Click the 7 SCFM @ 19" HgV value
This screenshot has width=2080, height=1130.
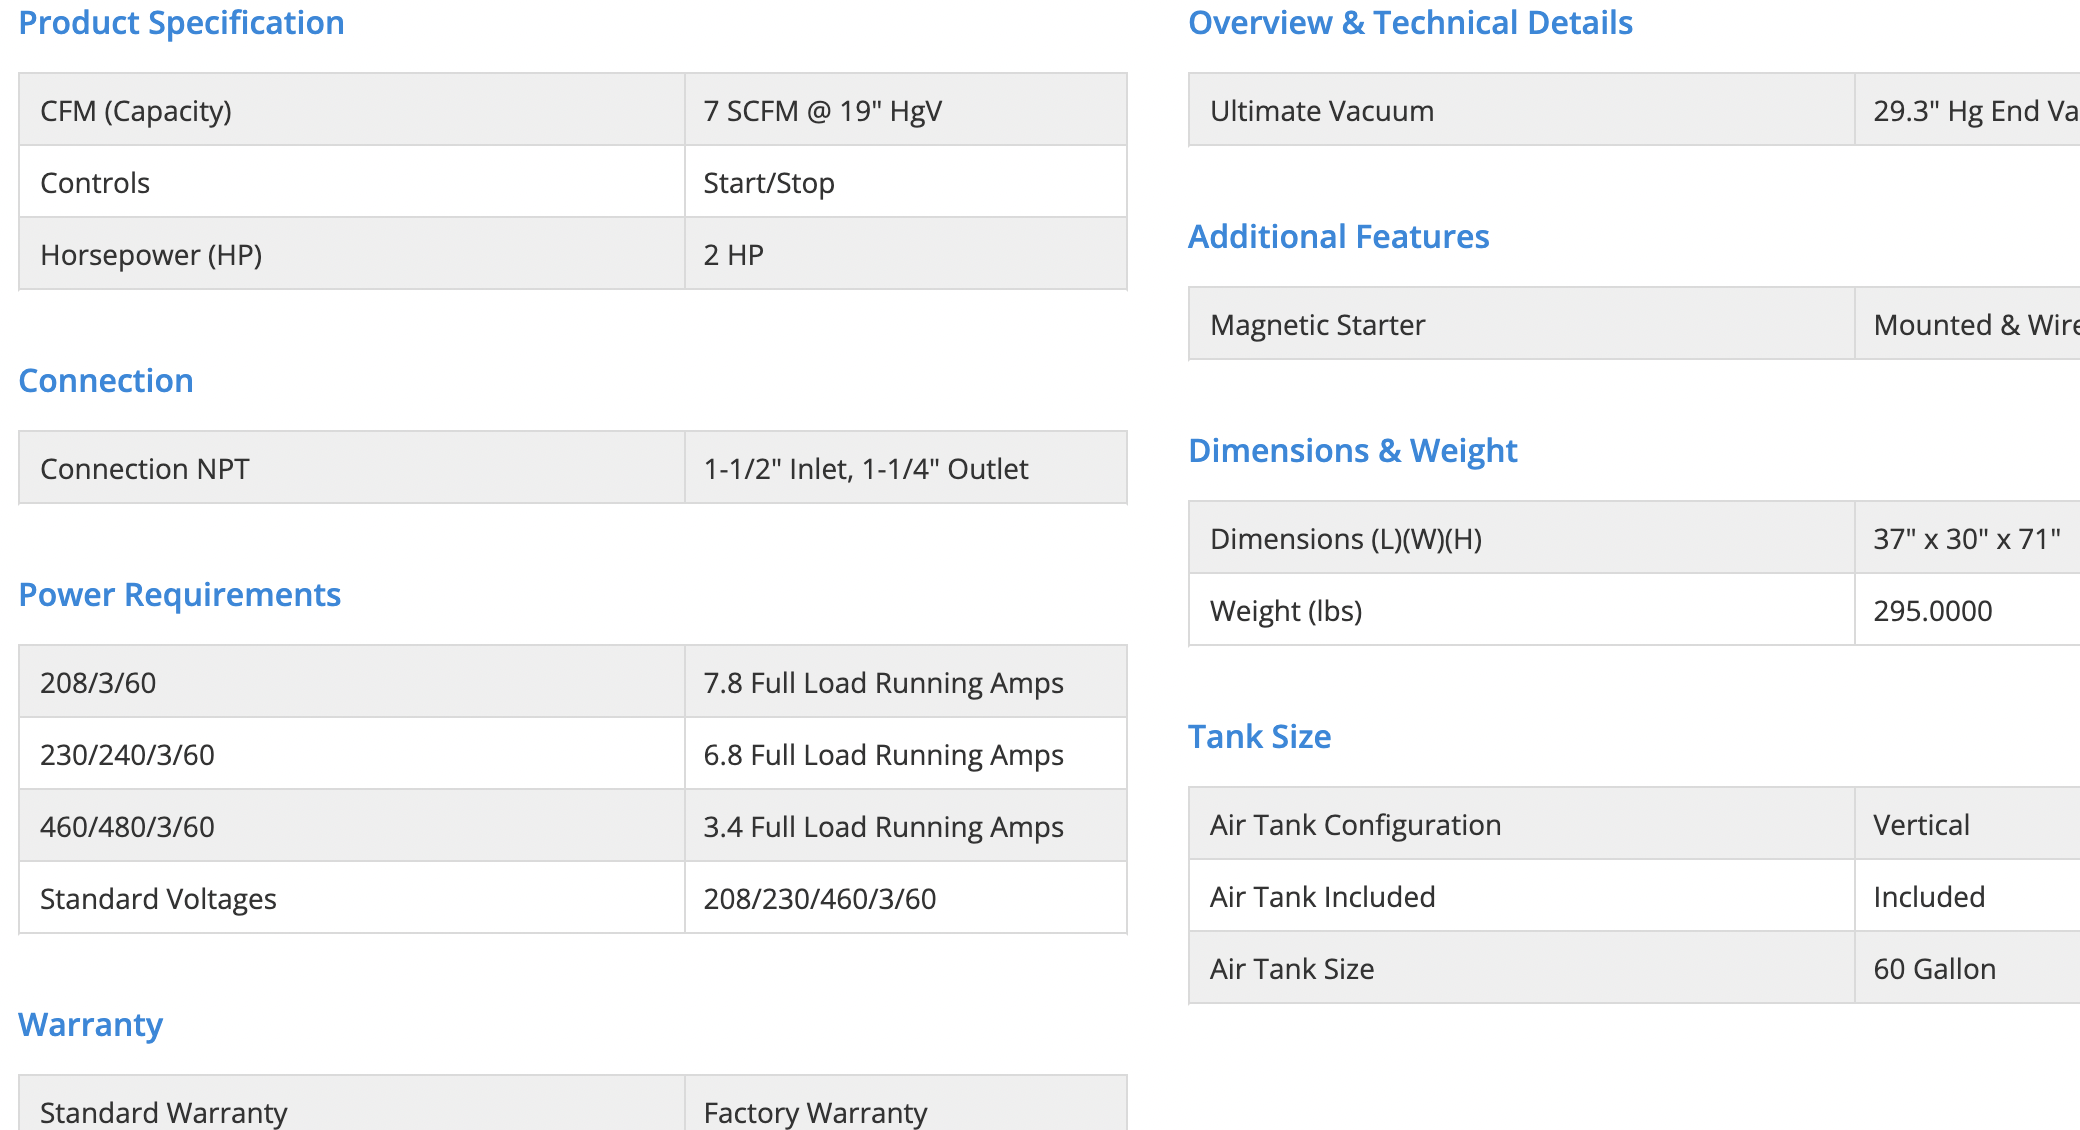pyautogui.click(x=822, y=111)
